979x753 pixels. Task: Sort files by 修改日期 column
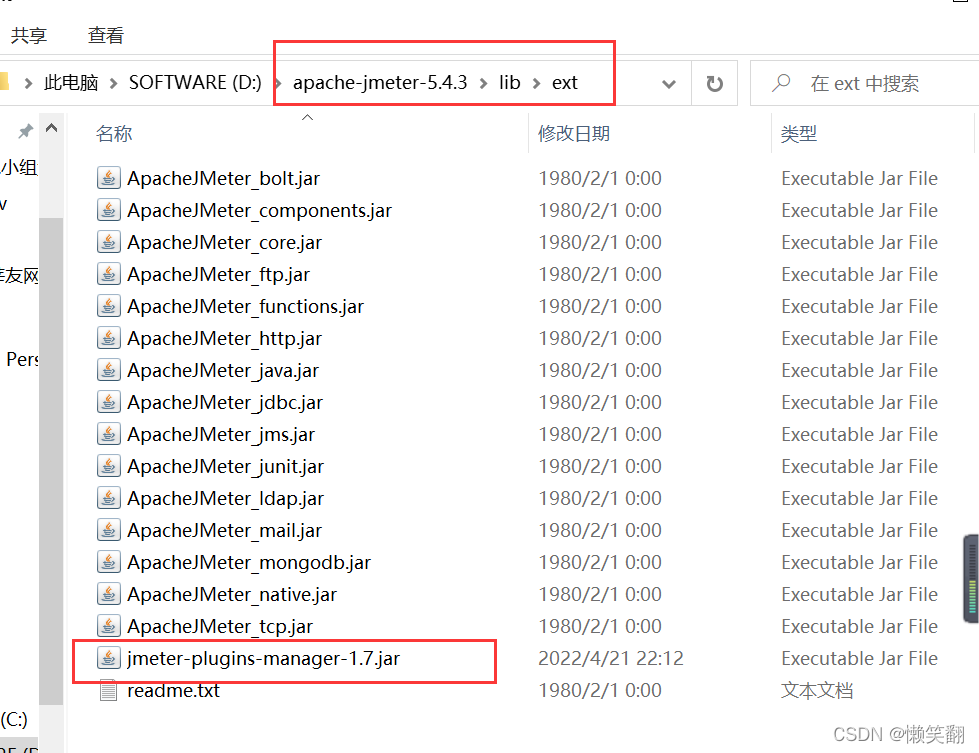pyautogui.click(x=574, y=133)
